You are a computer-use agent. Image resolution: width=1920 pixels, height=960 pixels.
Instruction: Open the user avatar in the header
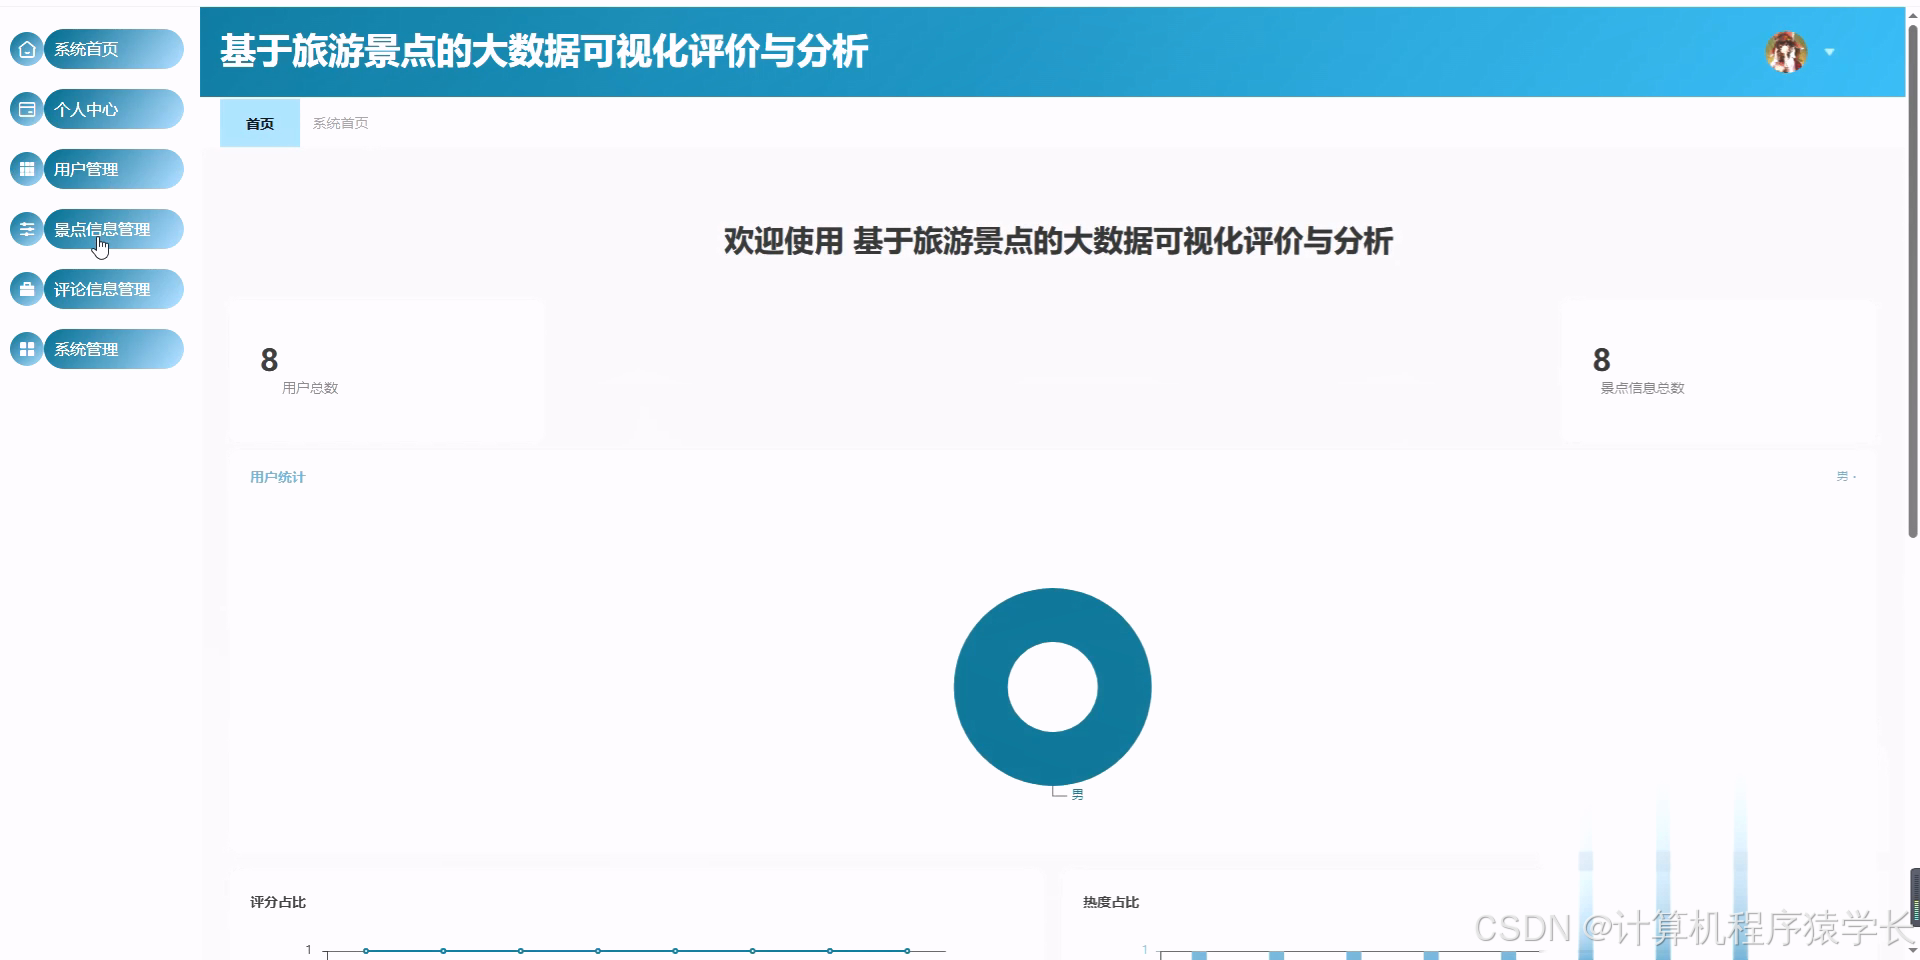1785,52
